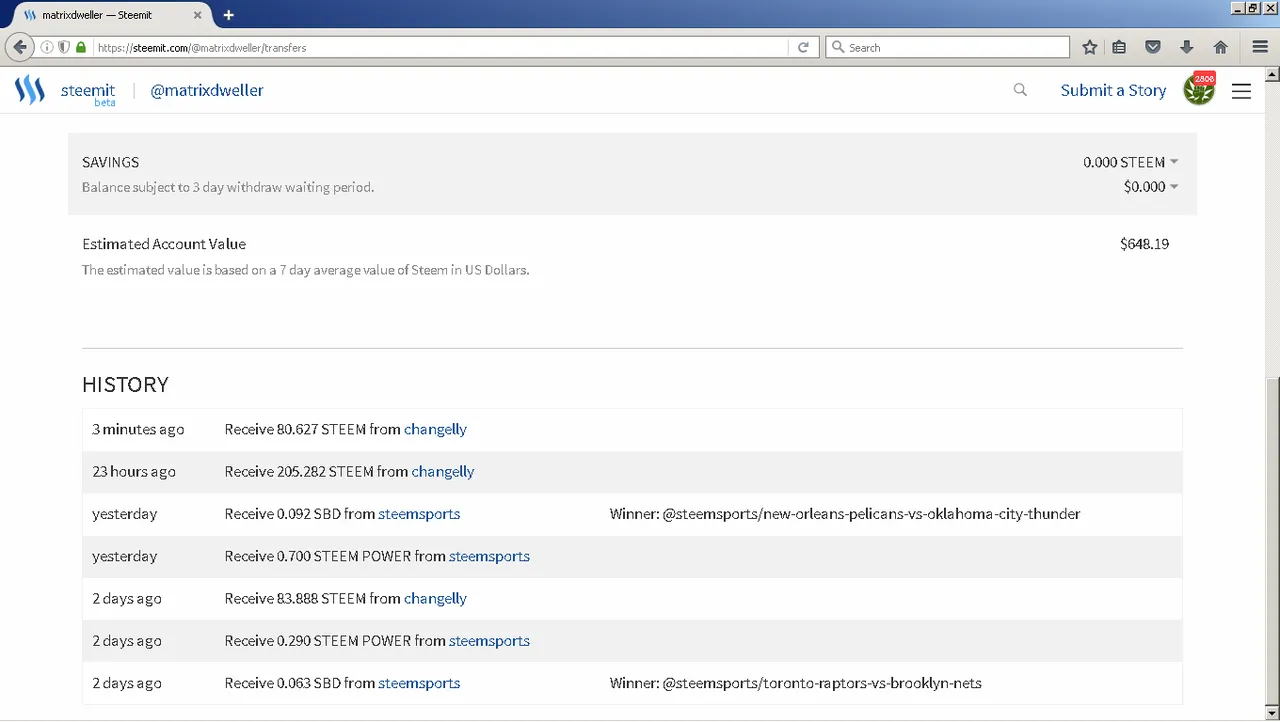The image size is (1280, 722).
Task: Open Steemit search magnifier icon
Action: (x=1020, y=90)
